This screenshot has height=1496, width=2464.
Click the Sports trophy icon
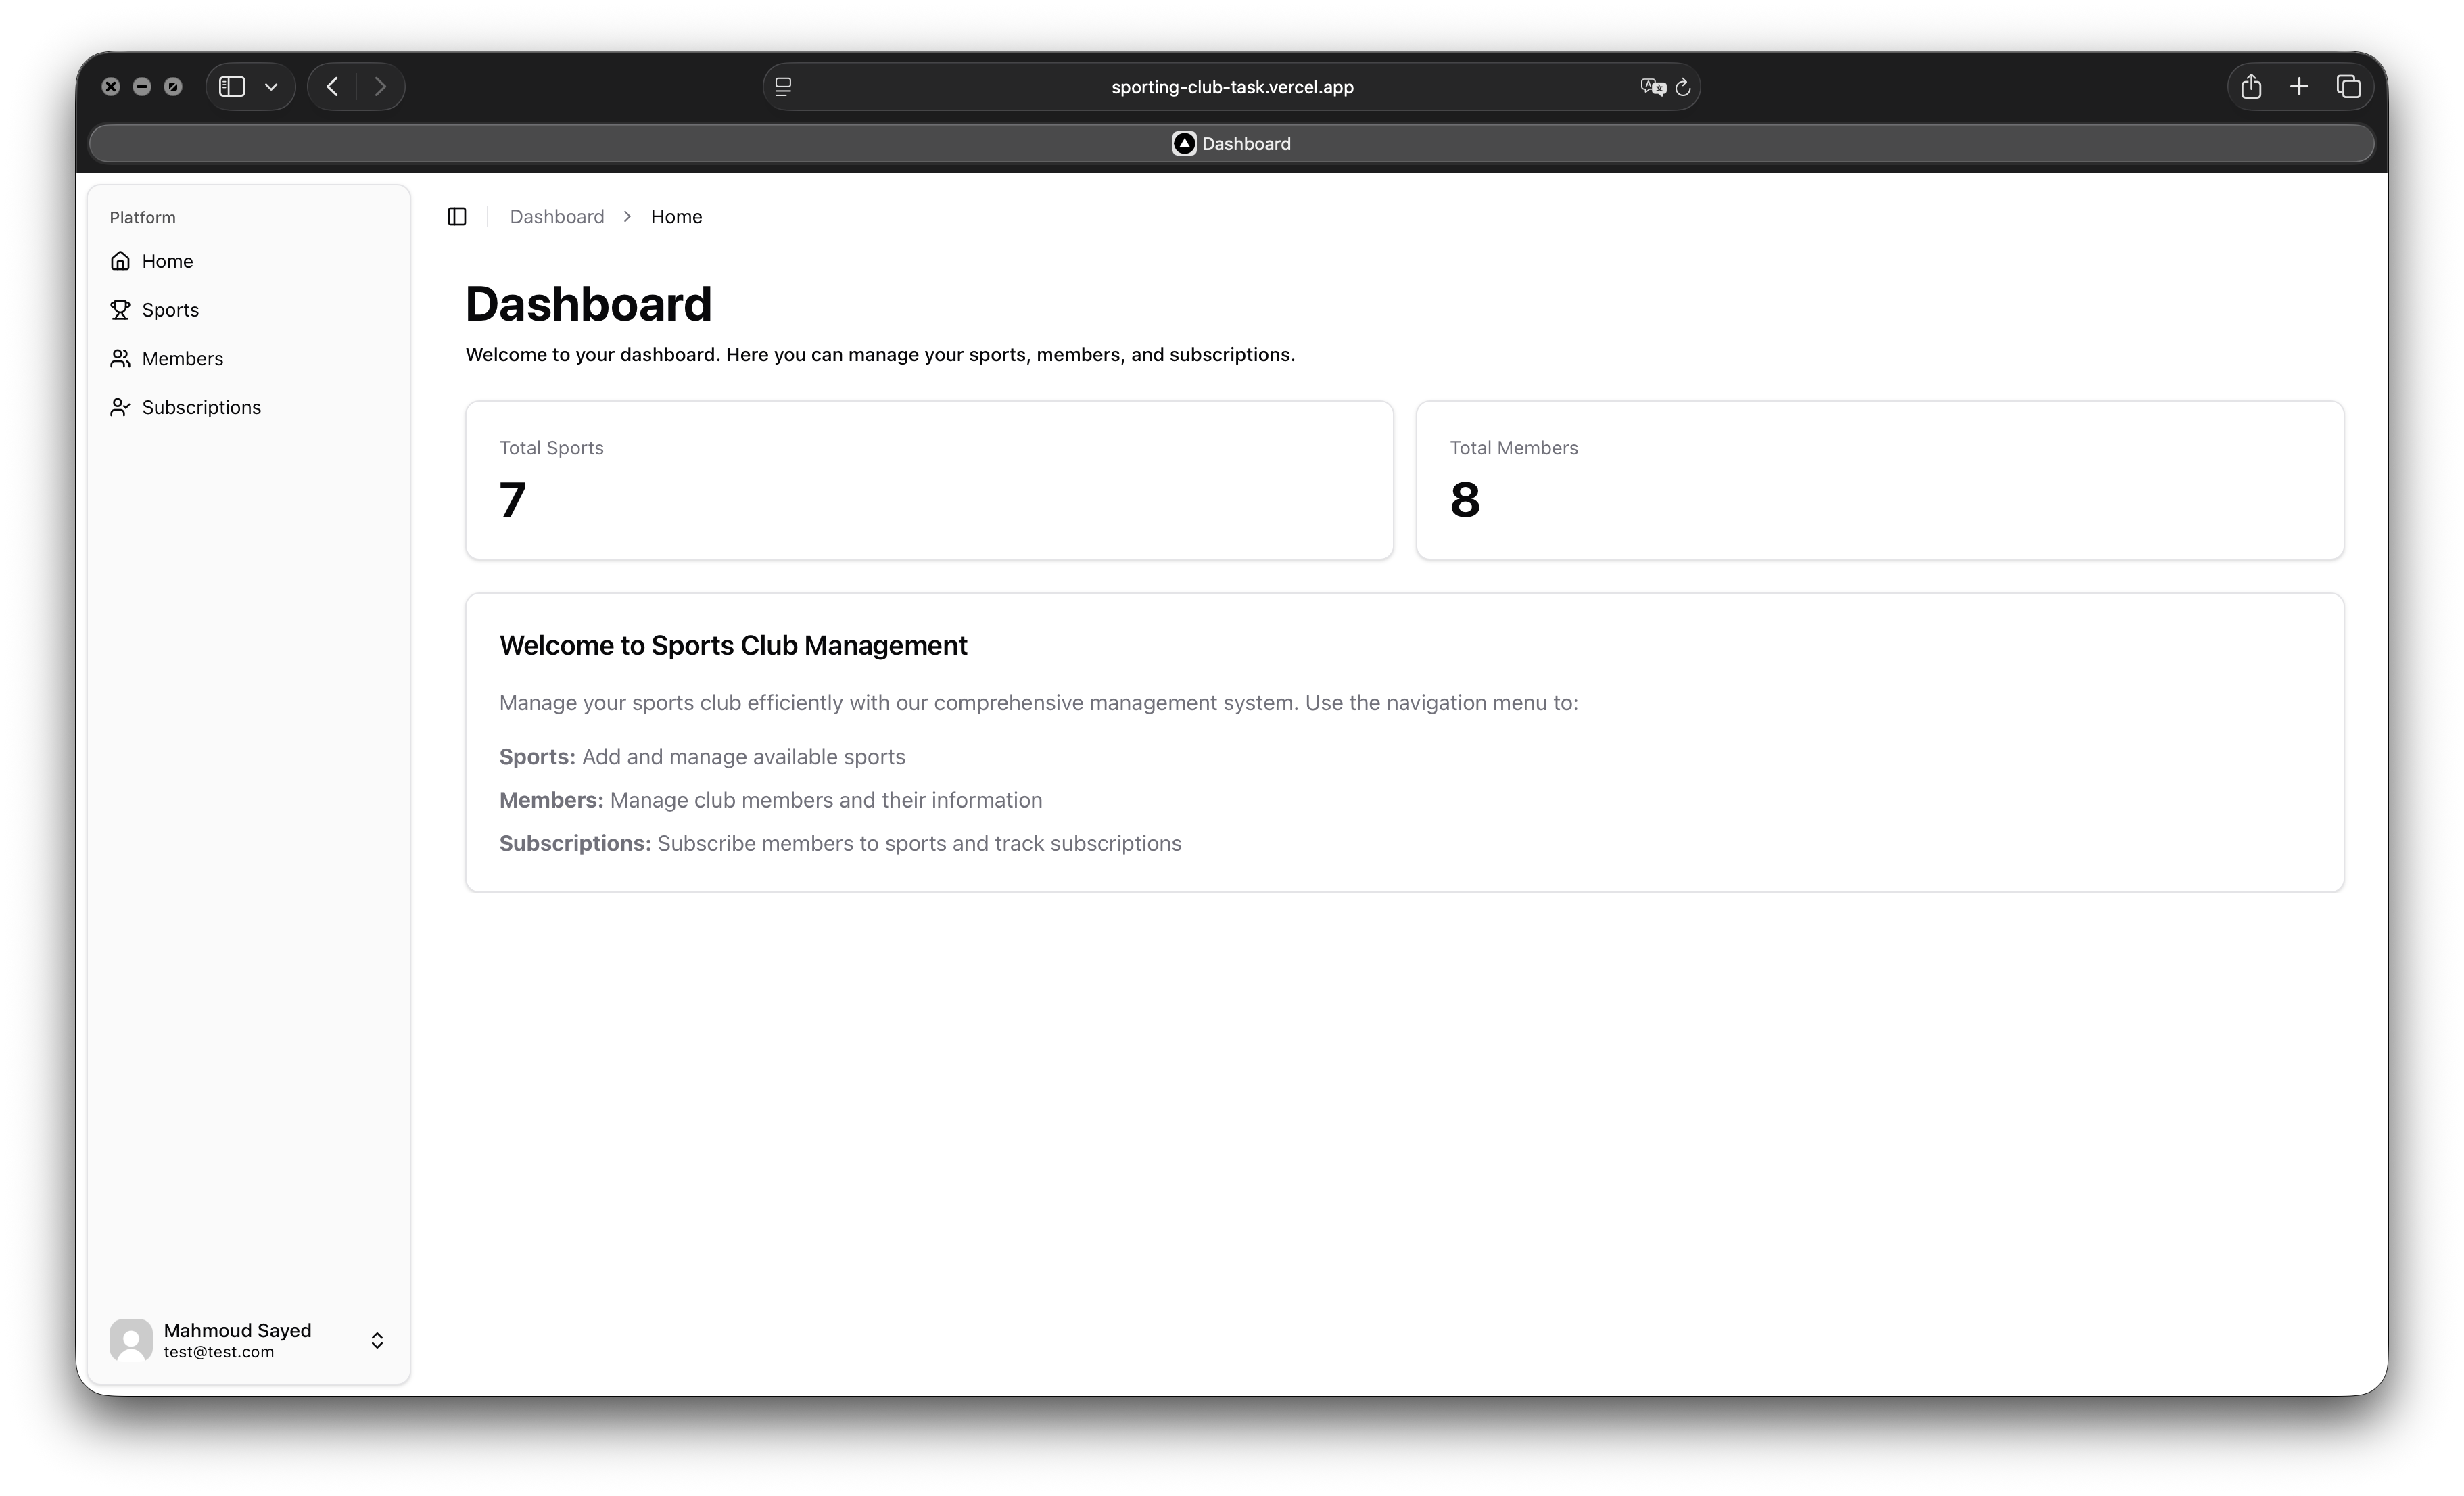(120, 310)
